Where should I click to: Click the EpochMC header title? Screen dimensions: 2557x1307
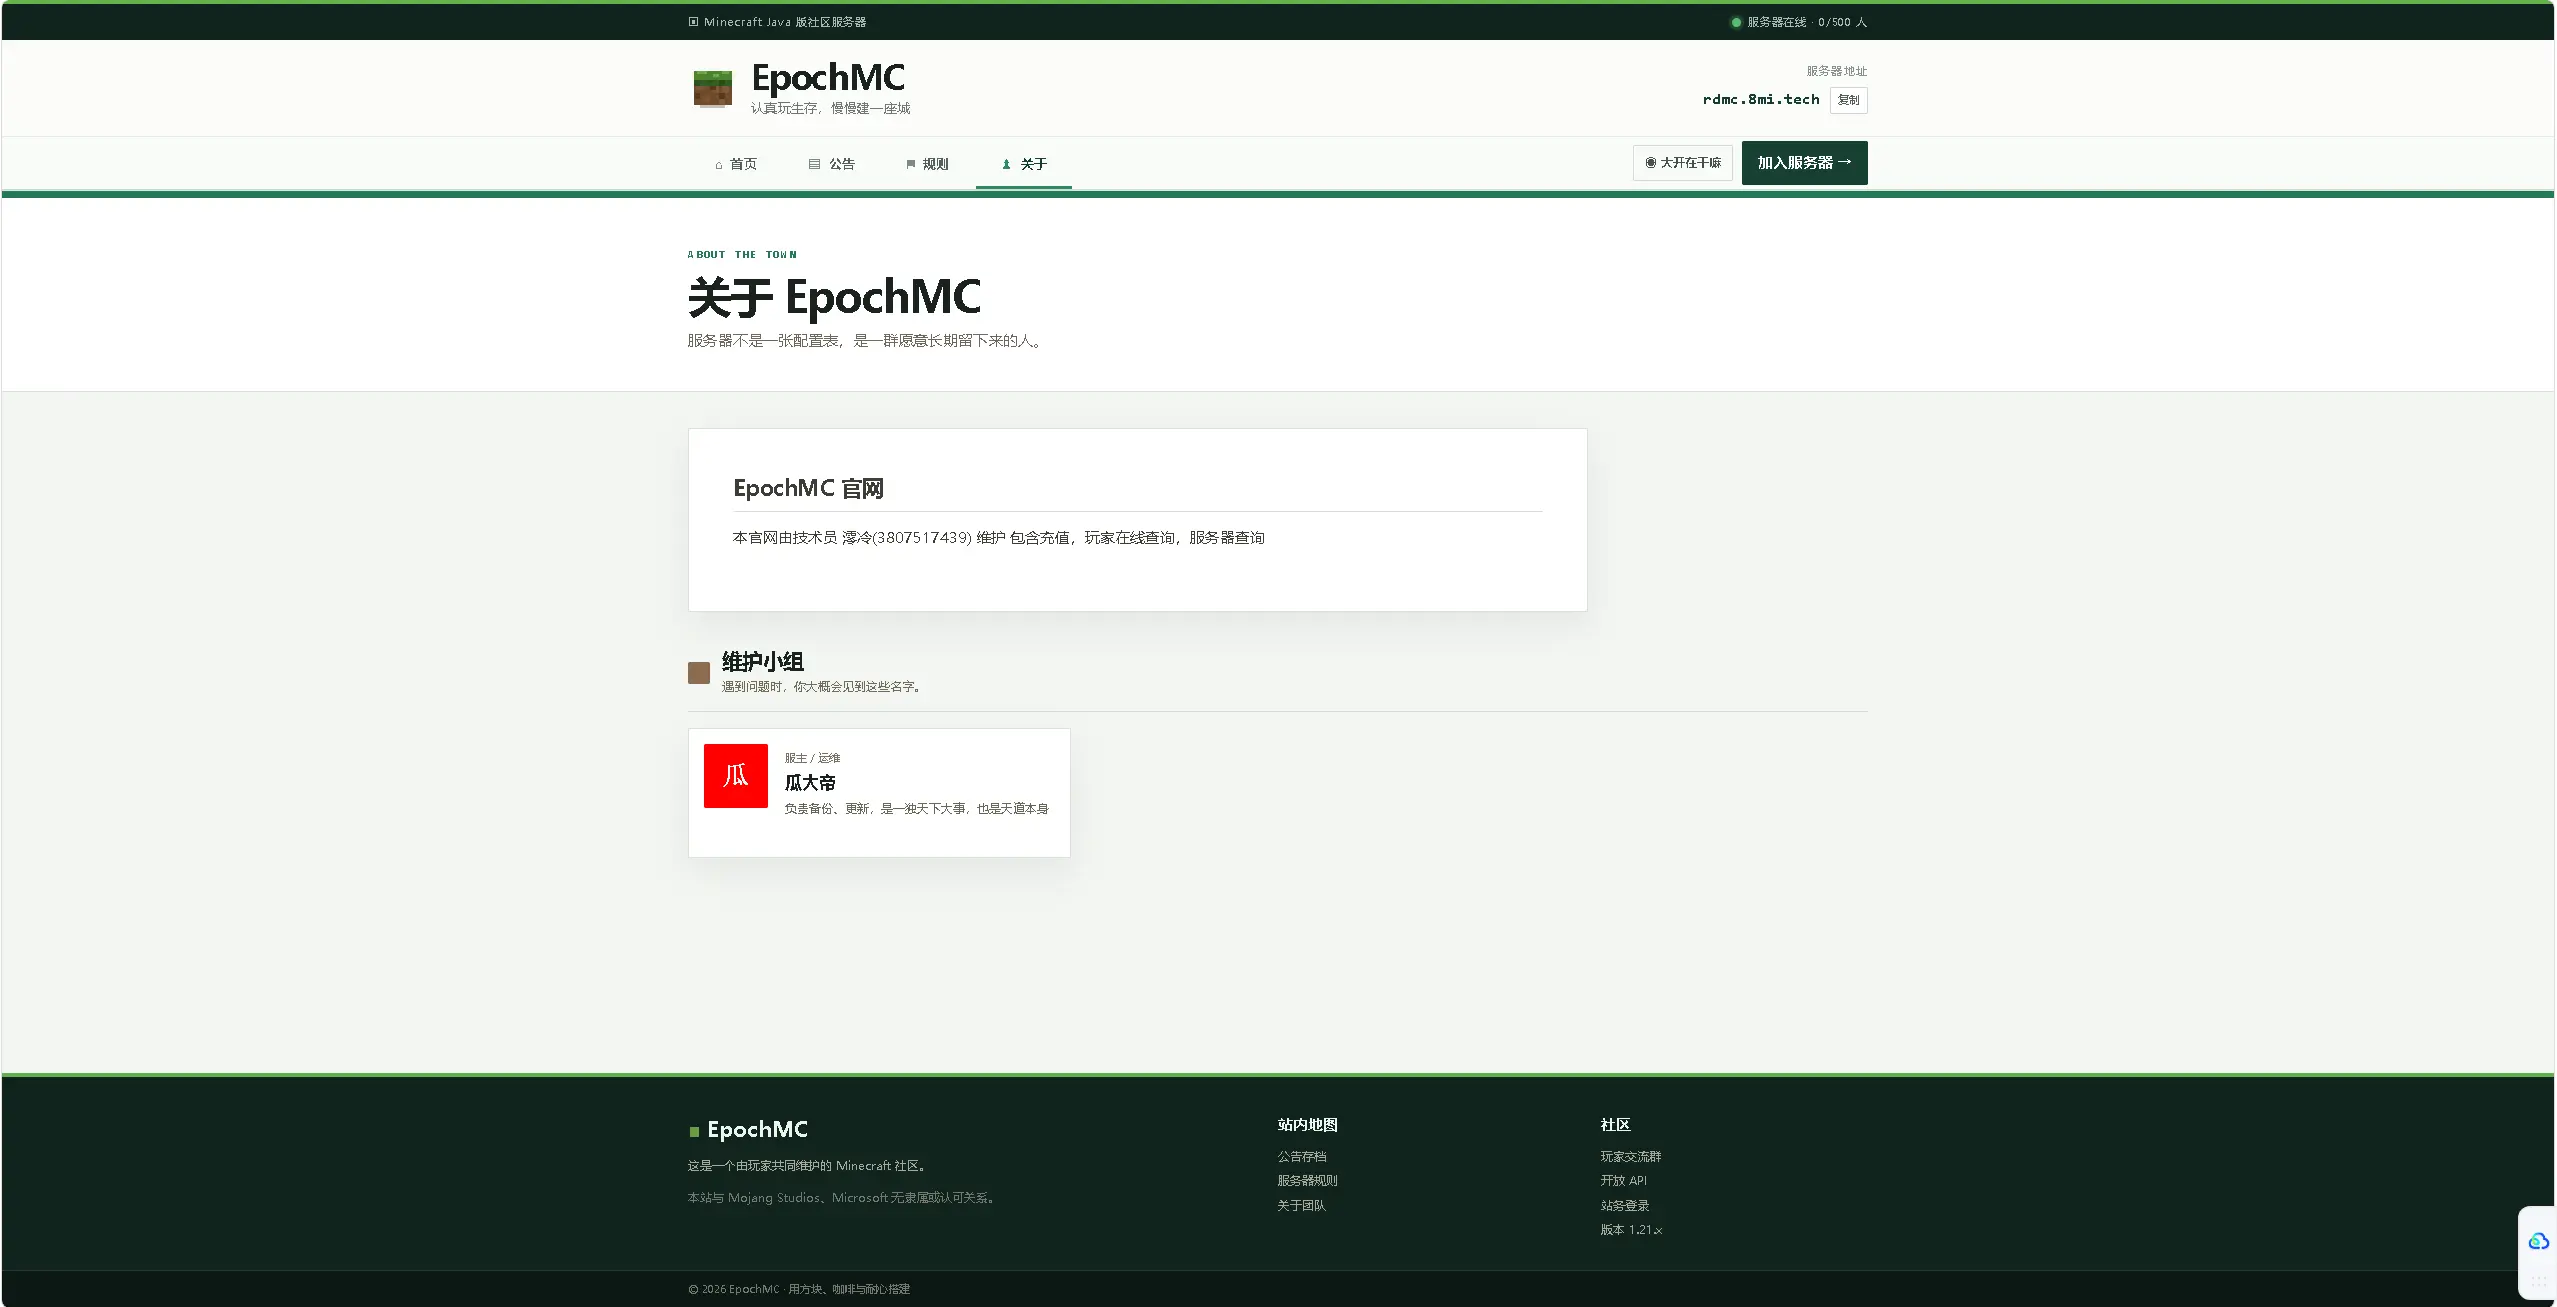(828, 78)
